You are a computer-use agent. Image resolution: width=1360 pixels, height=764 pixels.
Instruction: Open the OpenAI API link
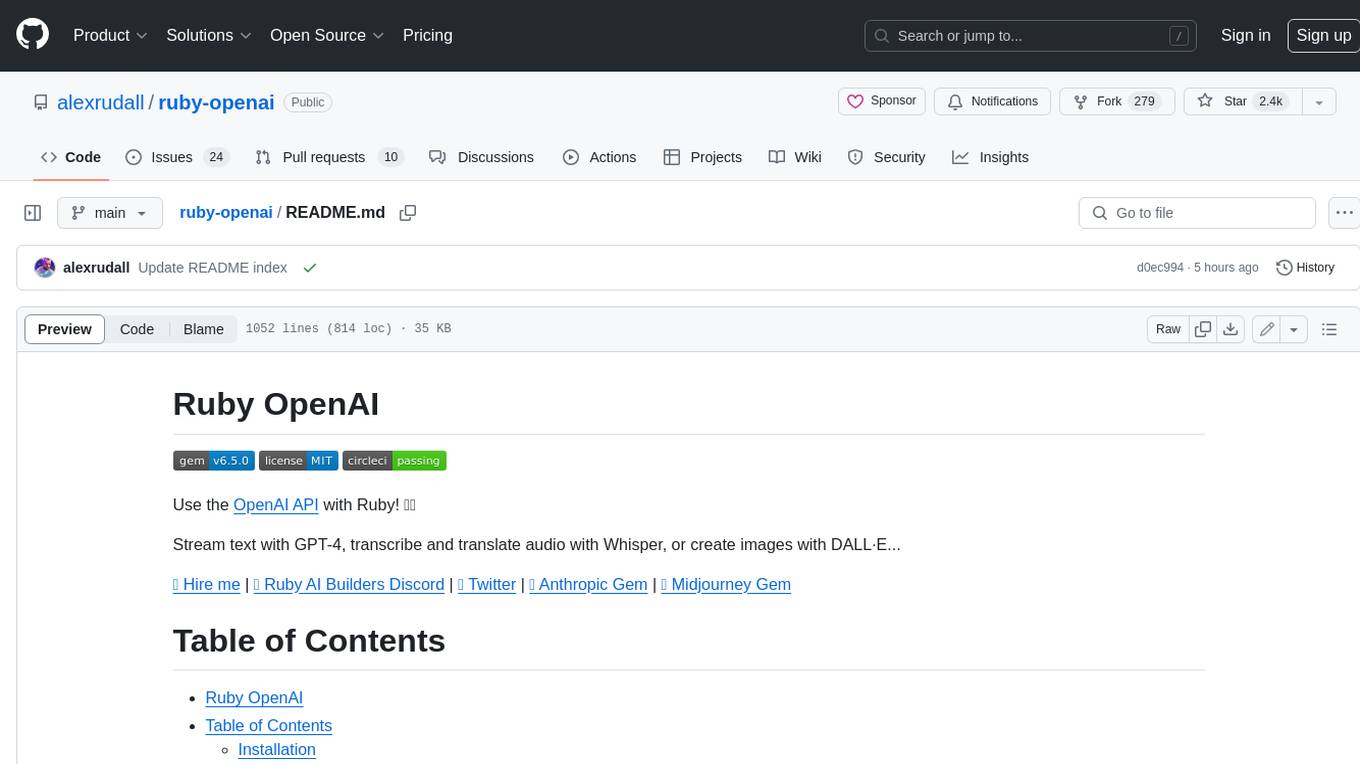pos(276,505)
